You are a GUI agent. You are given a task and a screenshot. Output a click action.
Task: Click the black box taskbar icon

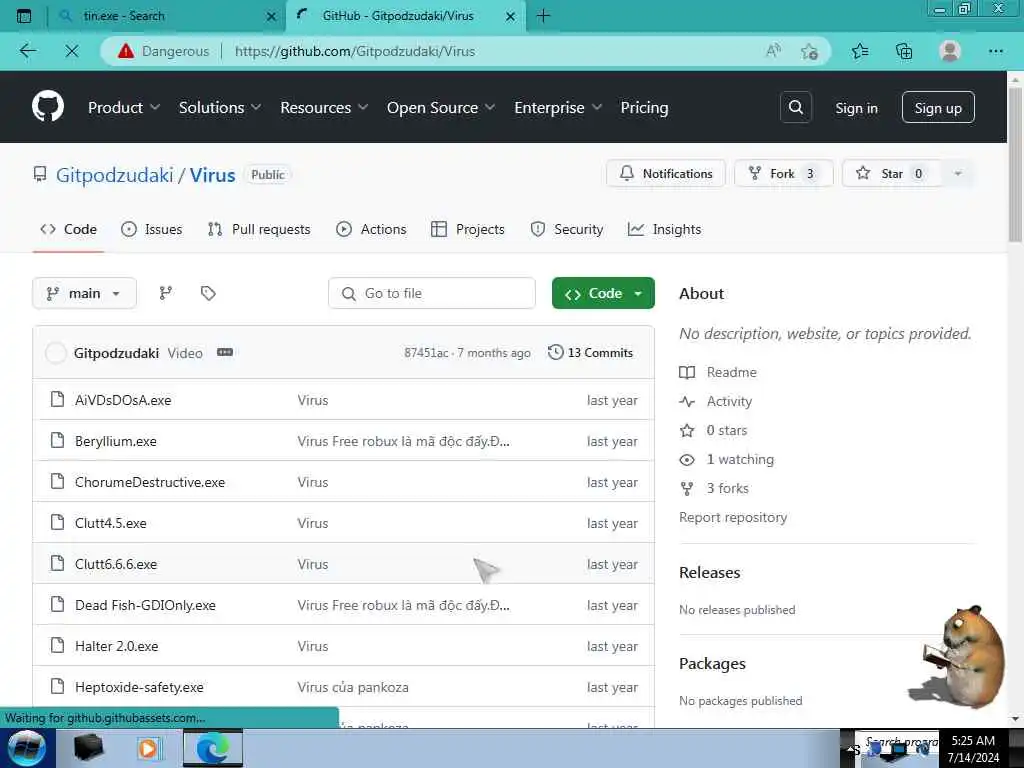pos(88,748)
